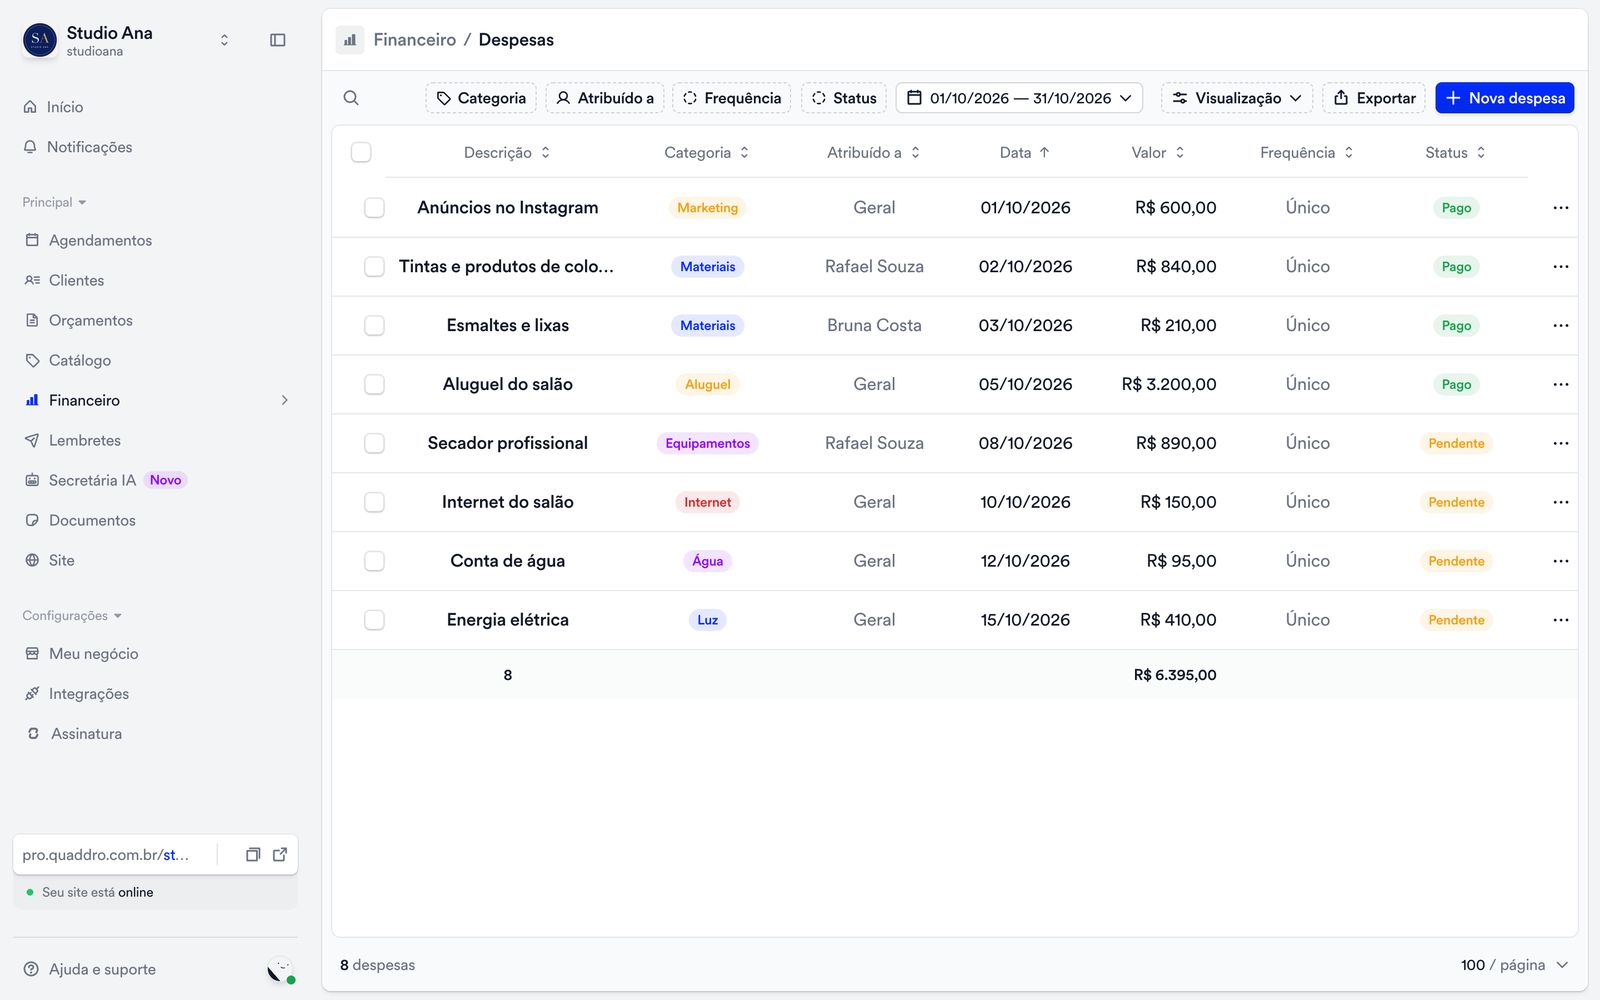Click the support chat avatar icon
The image size is (1600, 1000).
pos(280,970)
